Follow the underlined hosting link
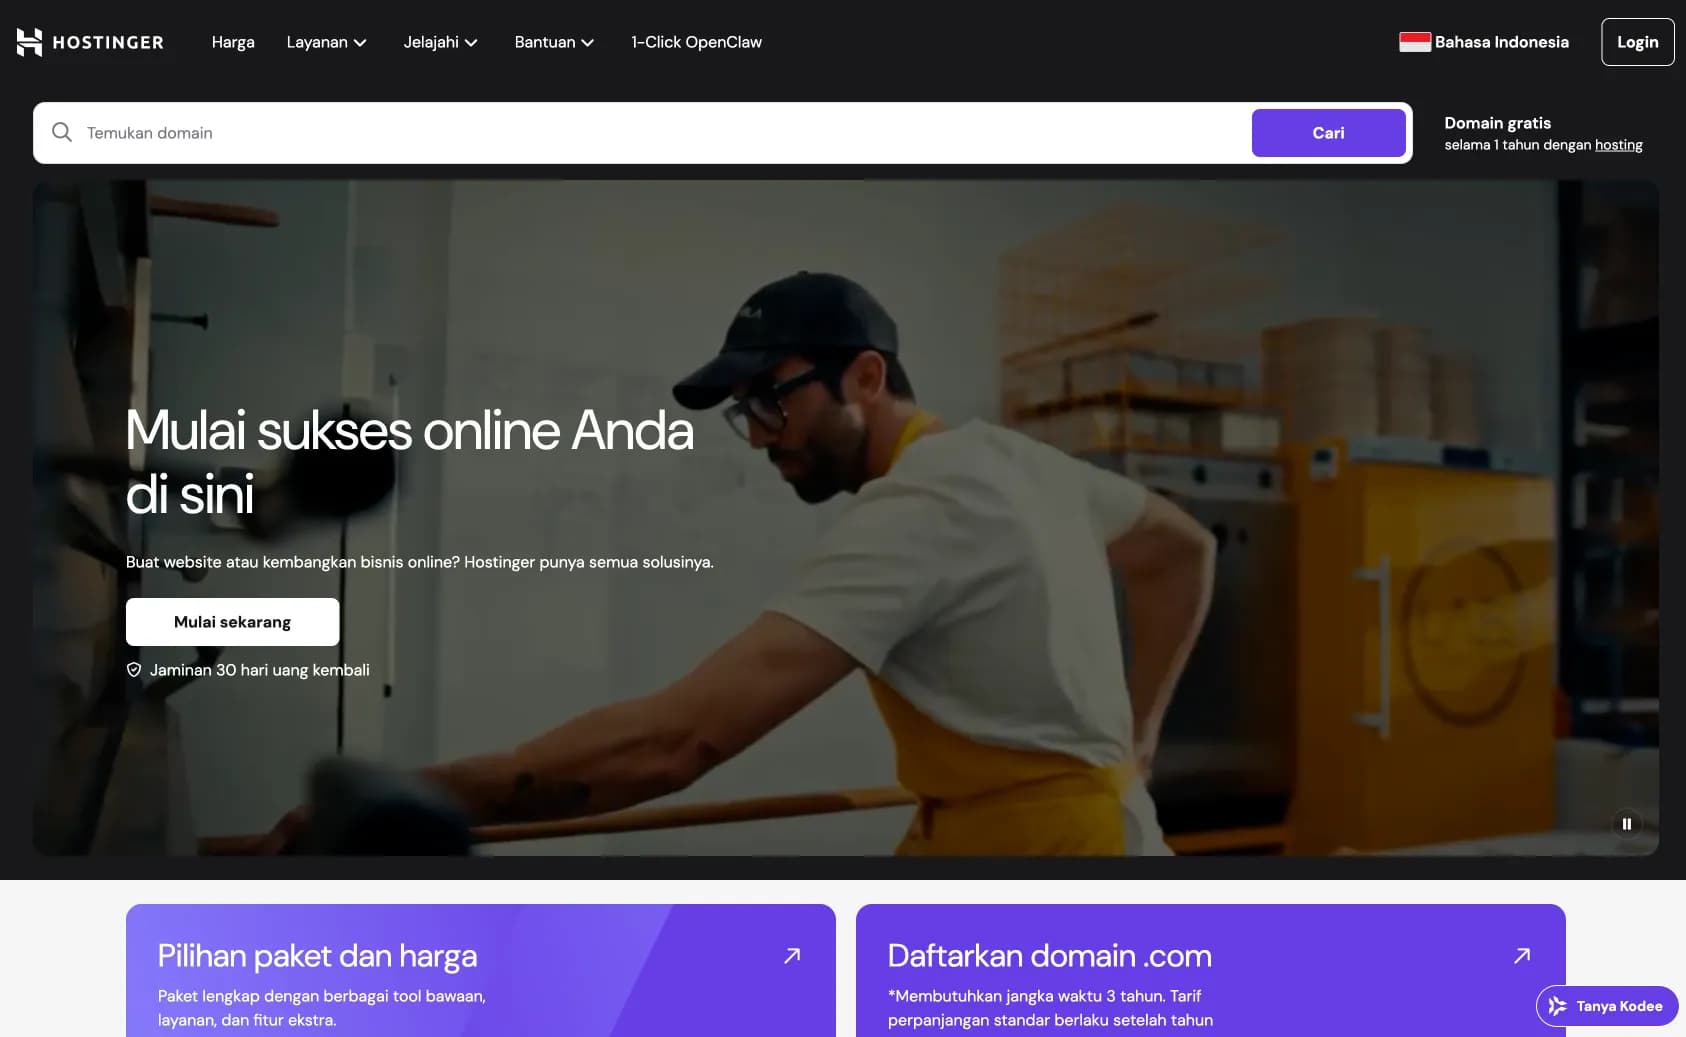 [x=1618, y=145]
